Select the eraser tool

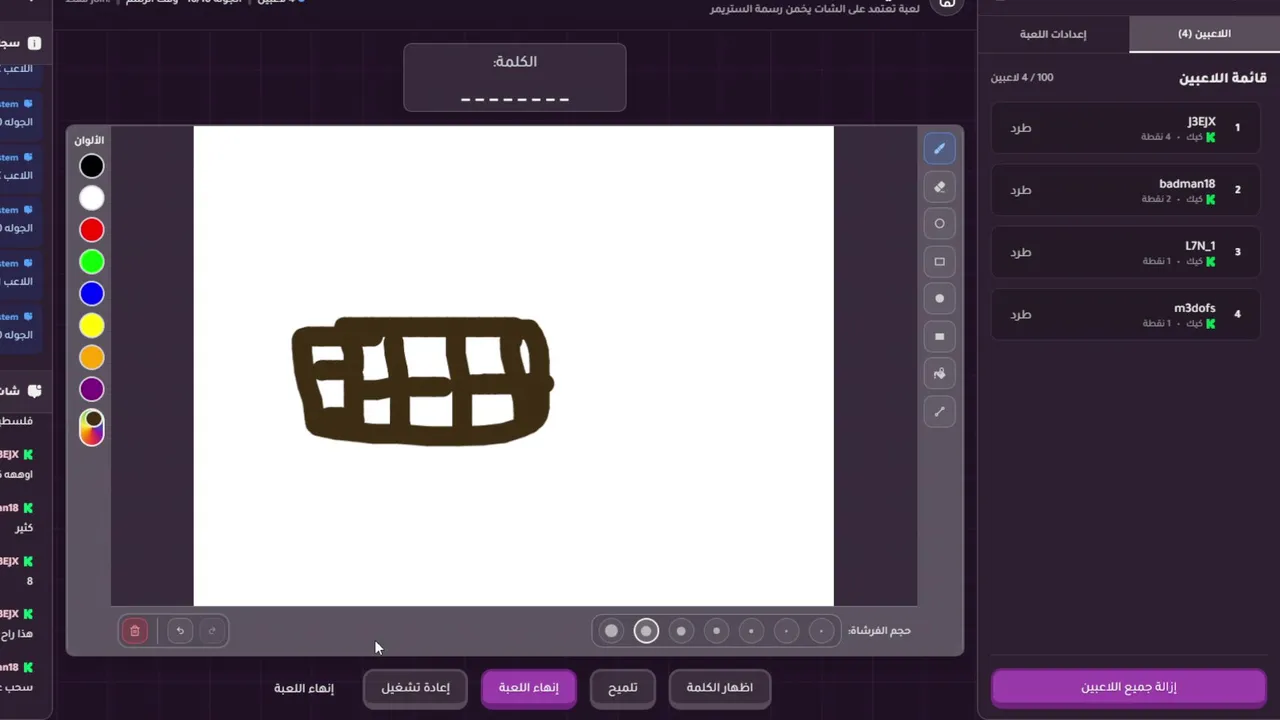[x=939, y=187]
